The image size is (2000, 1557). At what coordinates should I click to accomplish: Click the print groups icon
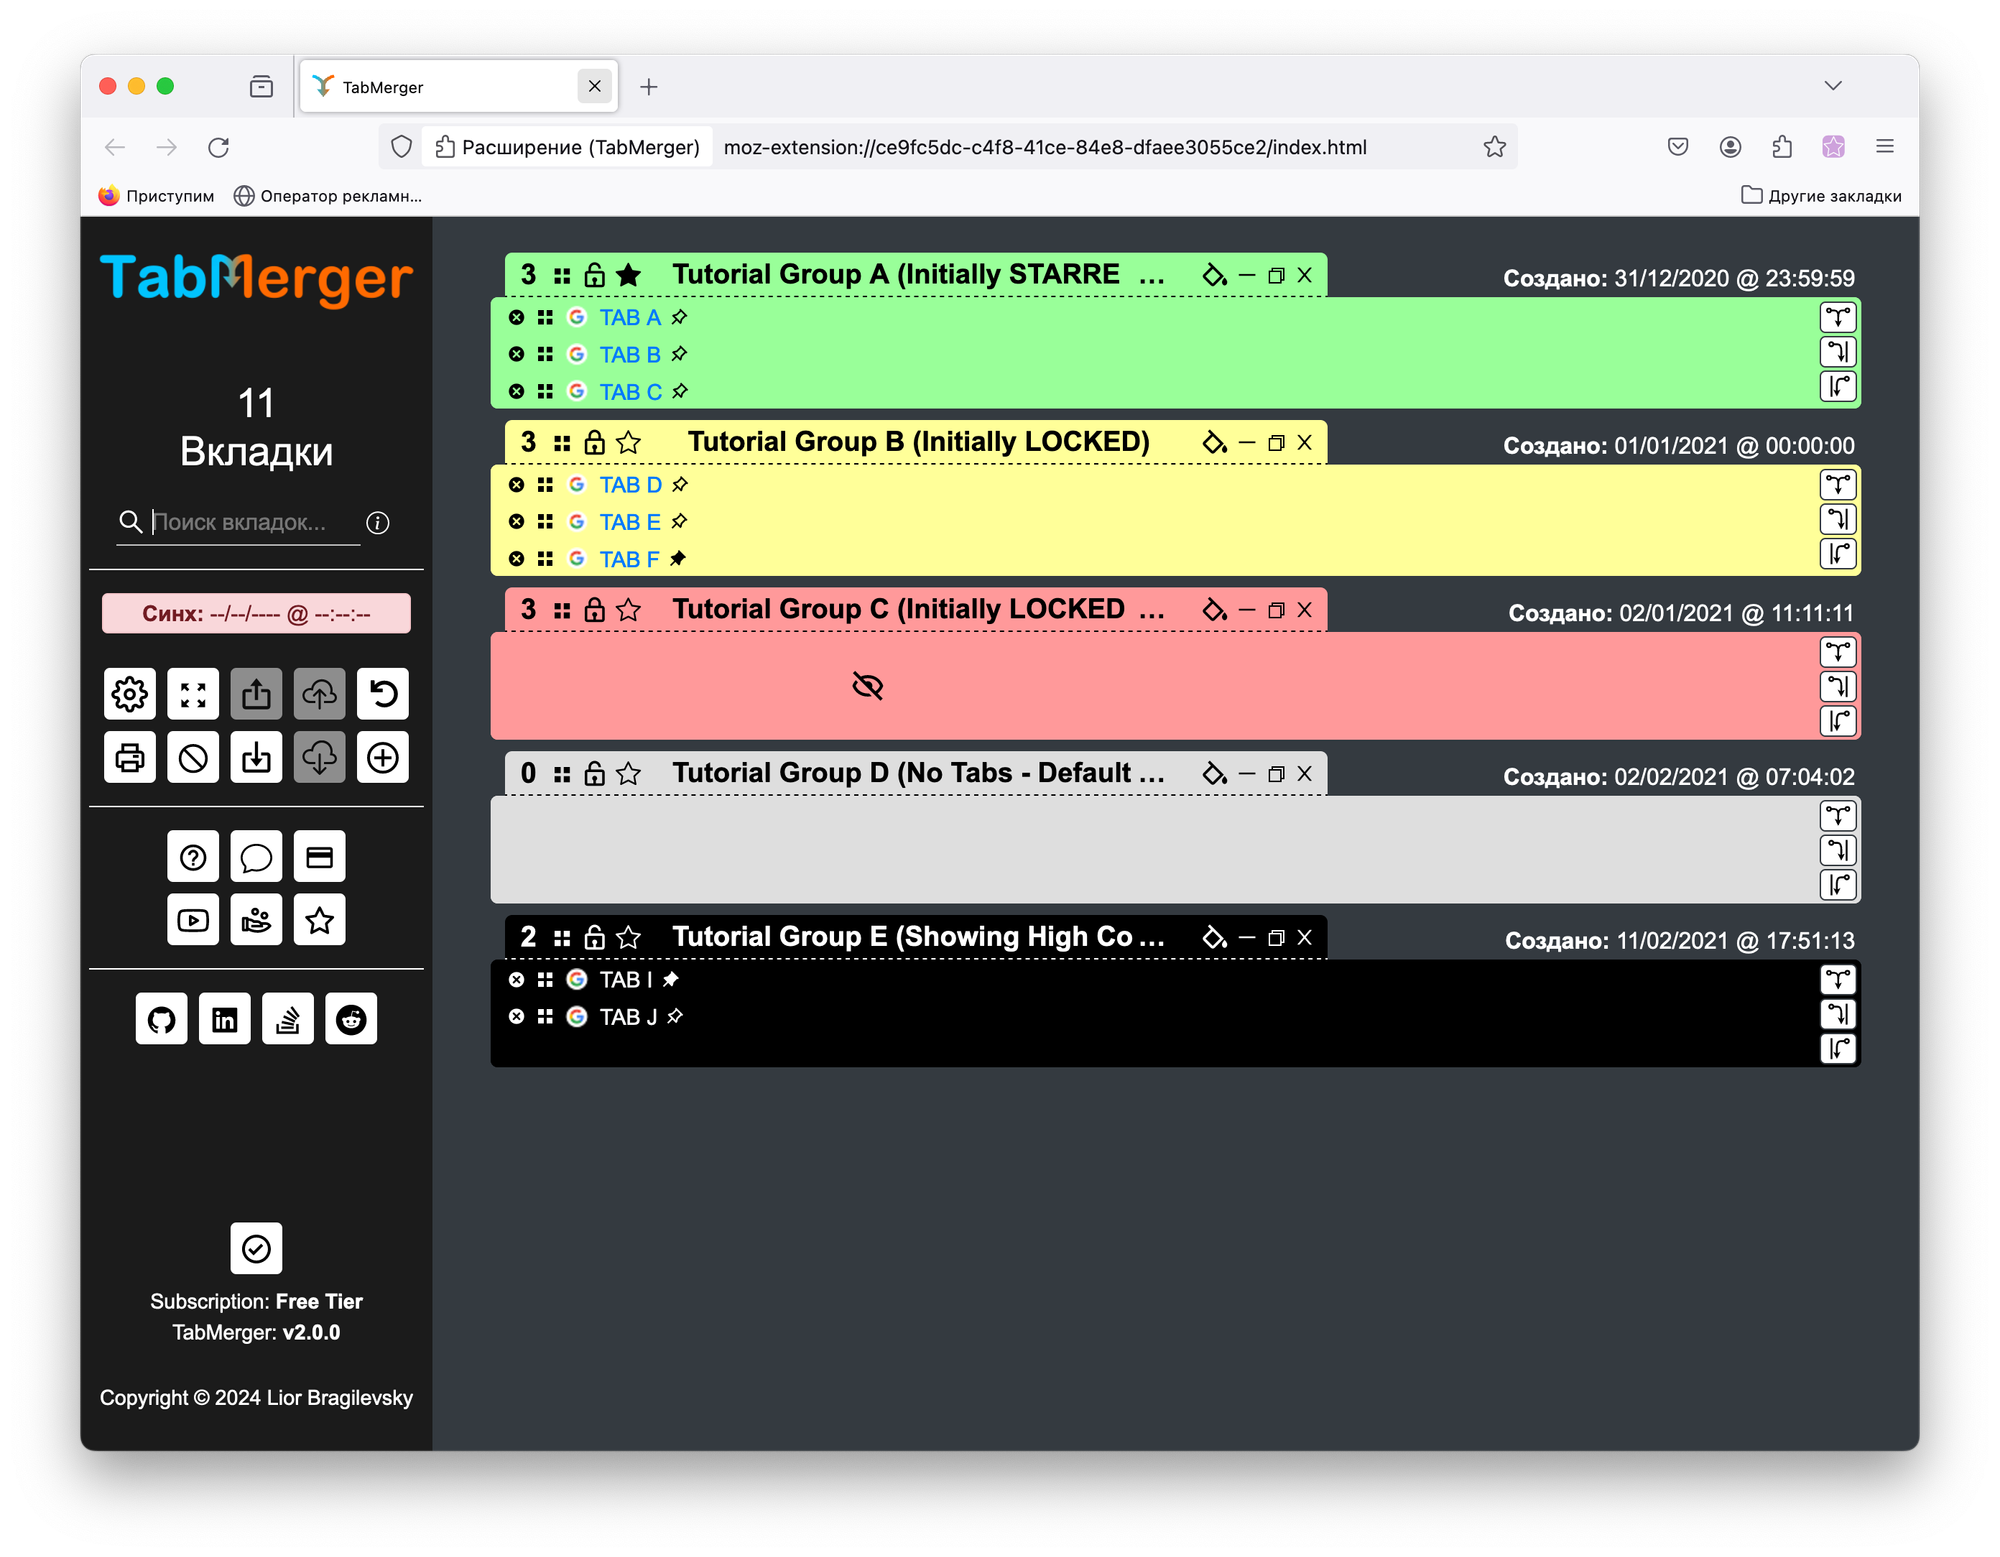(130, 757)
